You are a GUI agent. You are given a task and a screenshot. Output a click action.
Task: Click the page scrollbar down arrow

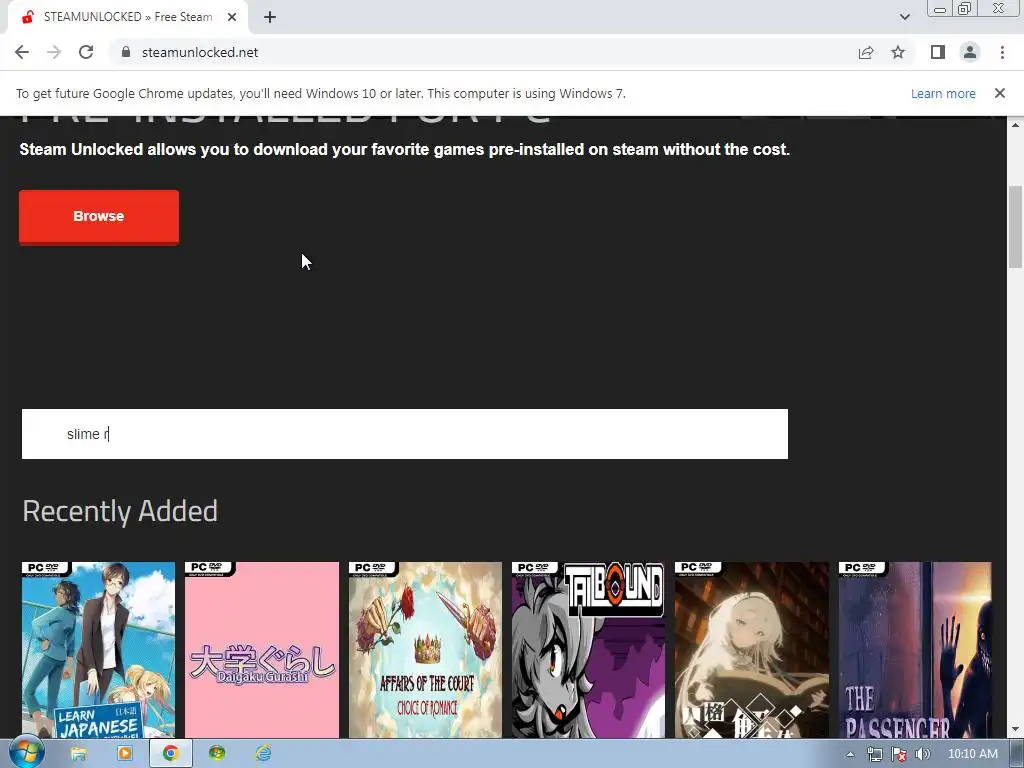1015,729
